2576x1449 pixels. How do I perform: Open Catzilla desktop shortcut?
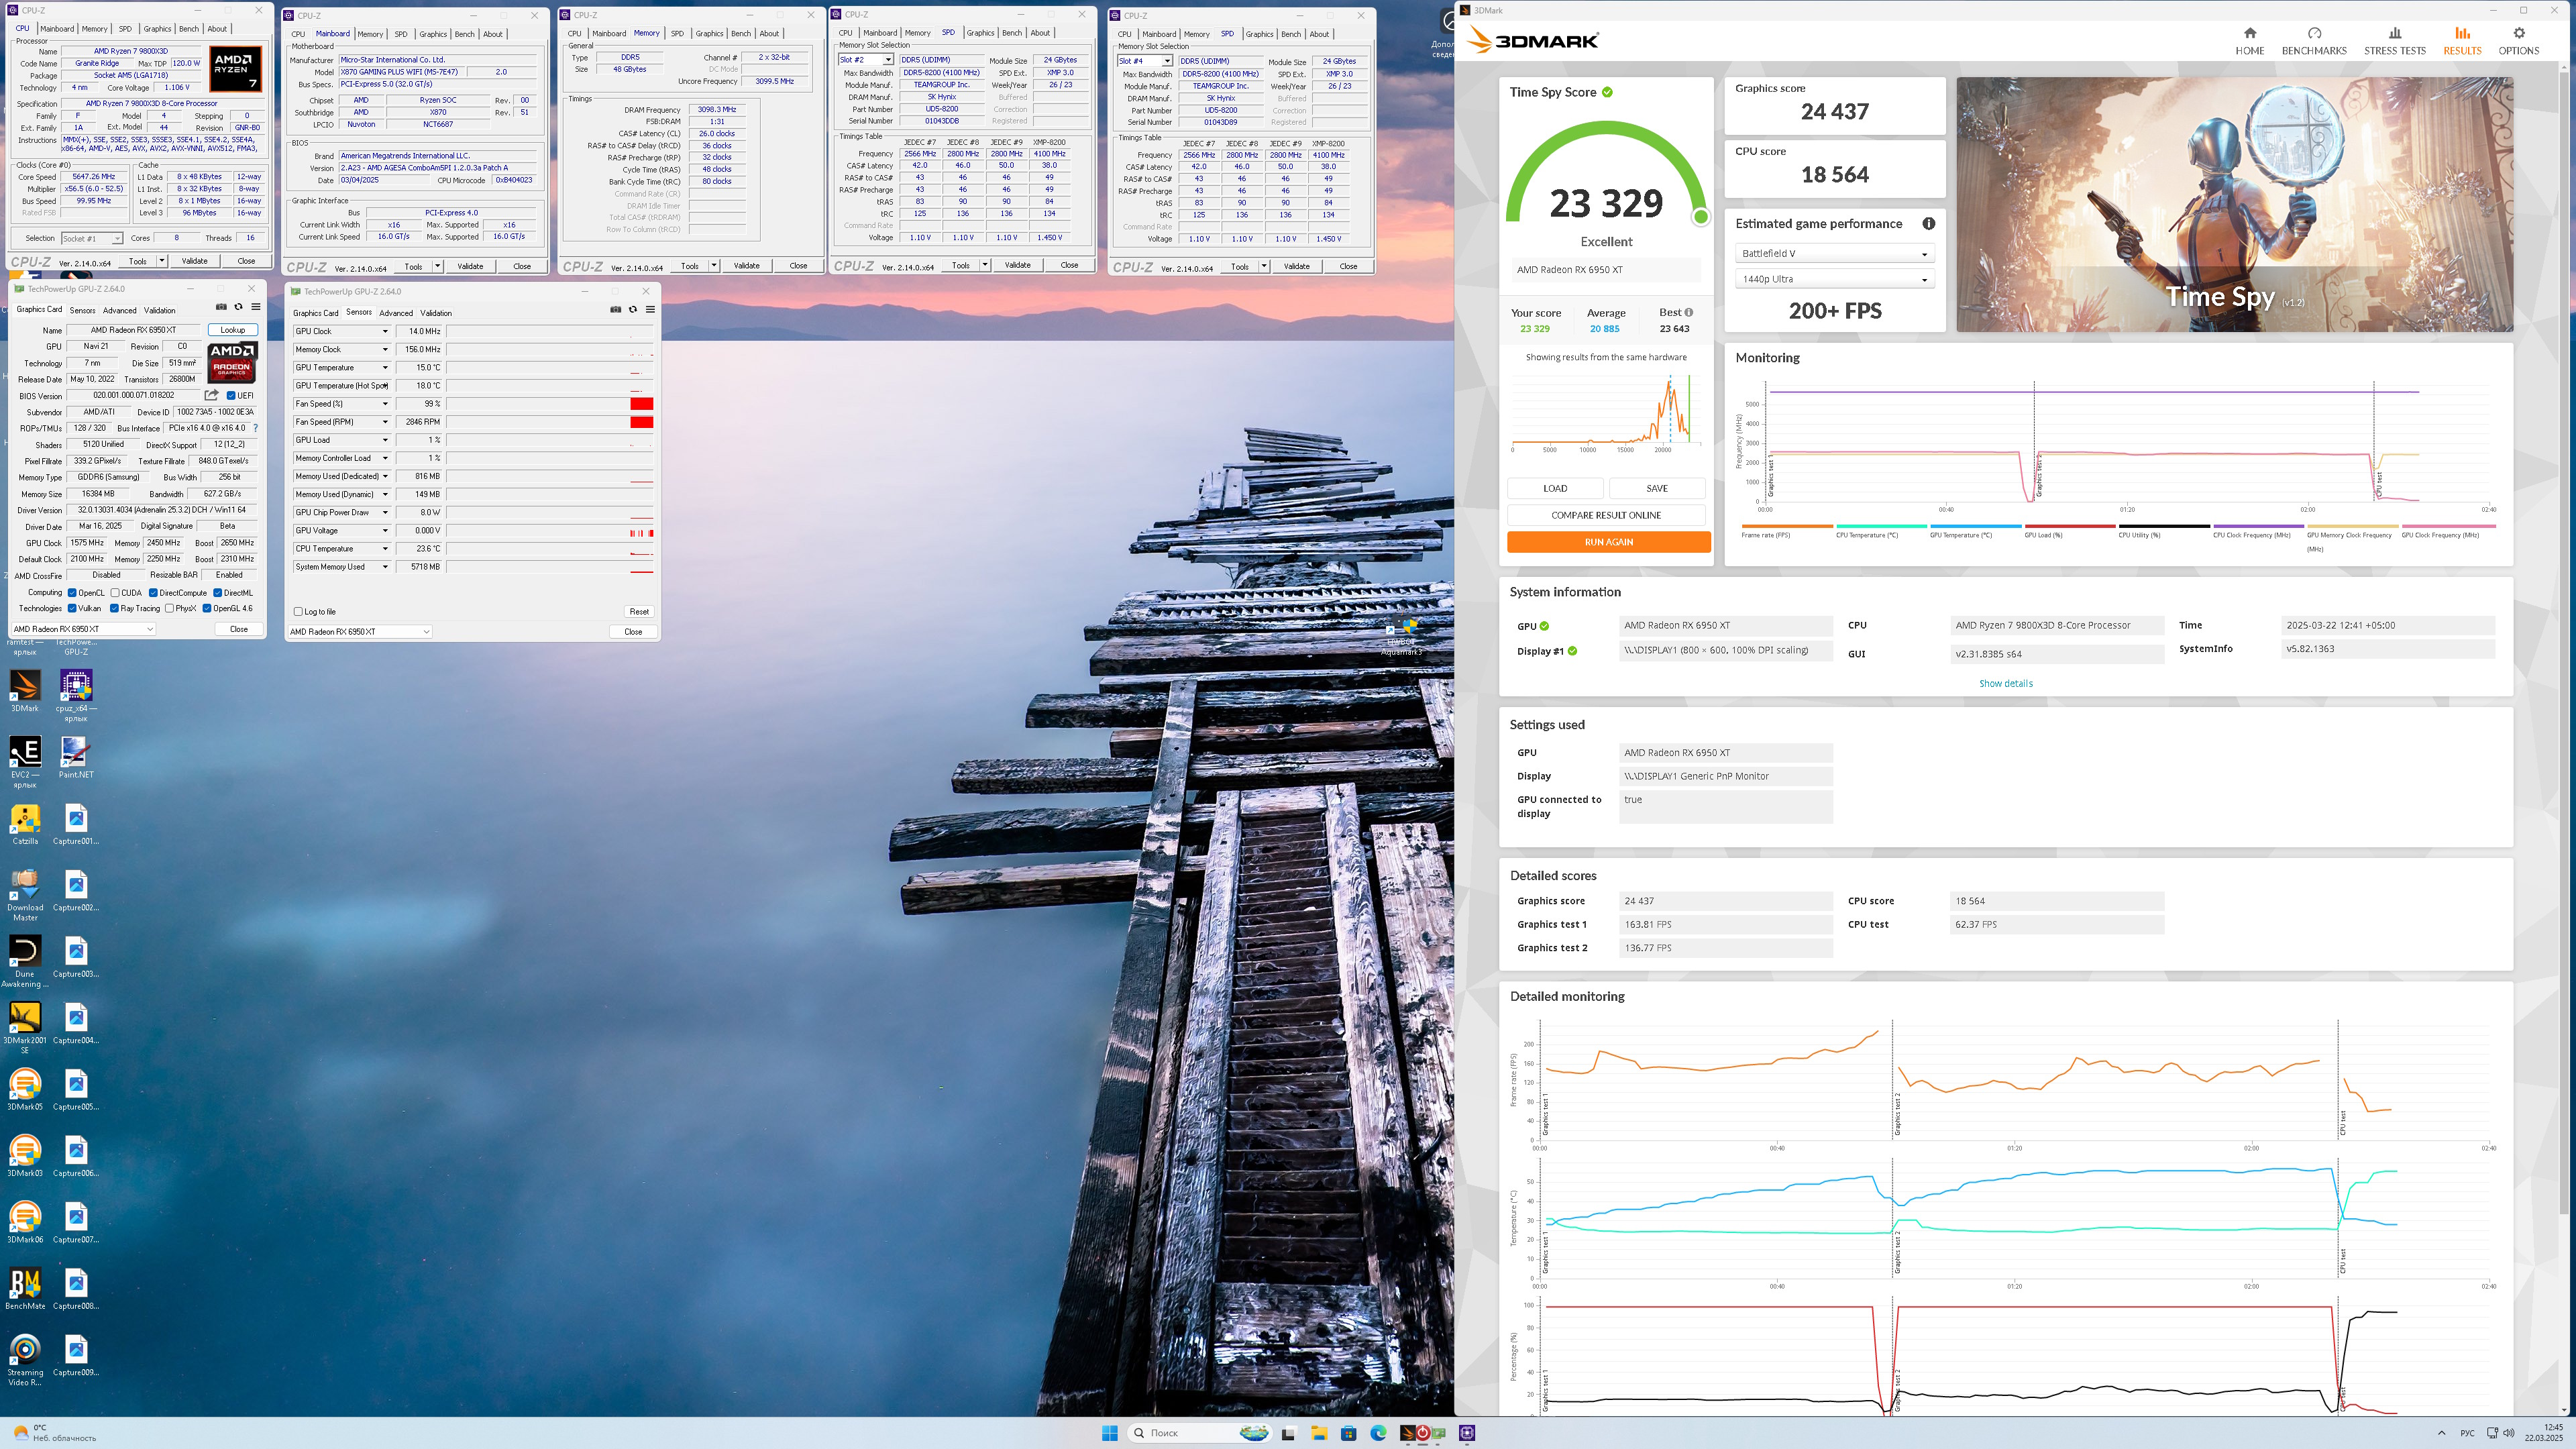tap(25, 824)
